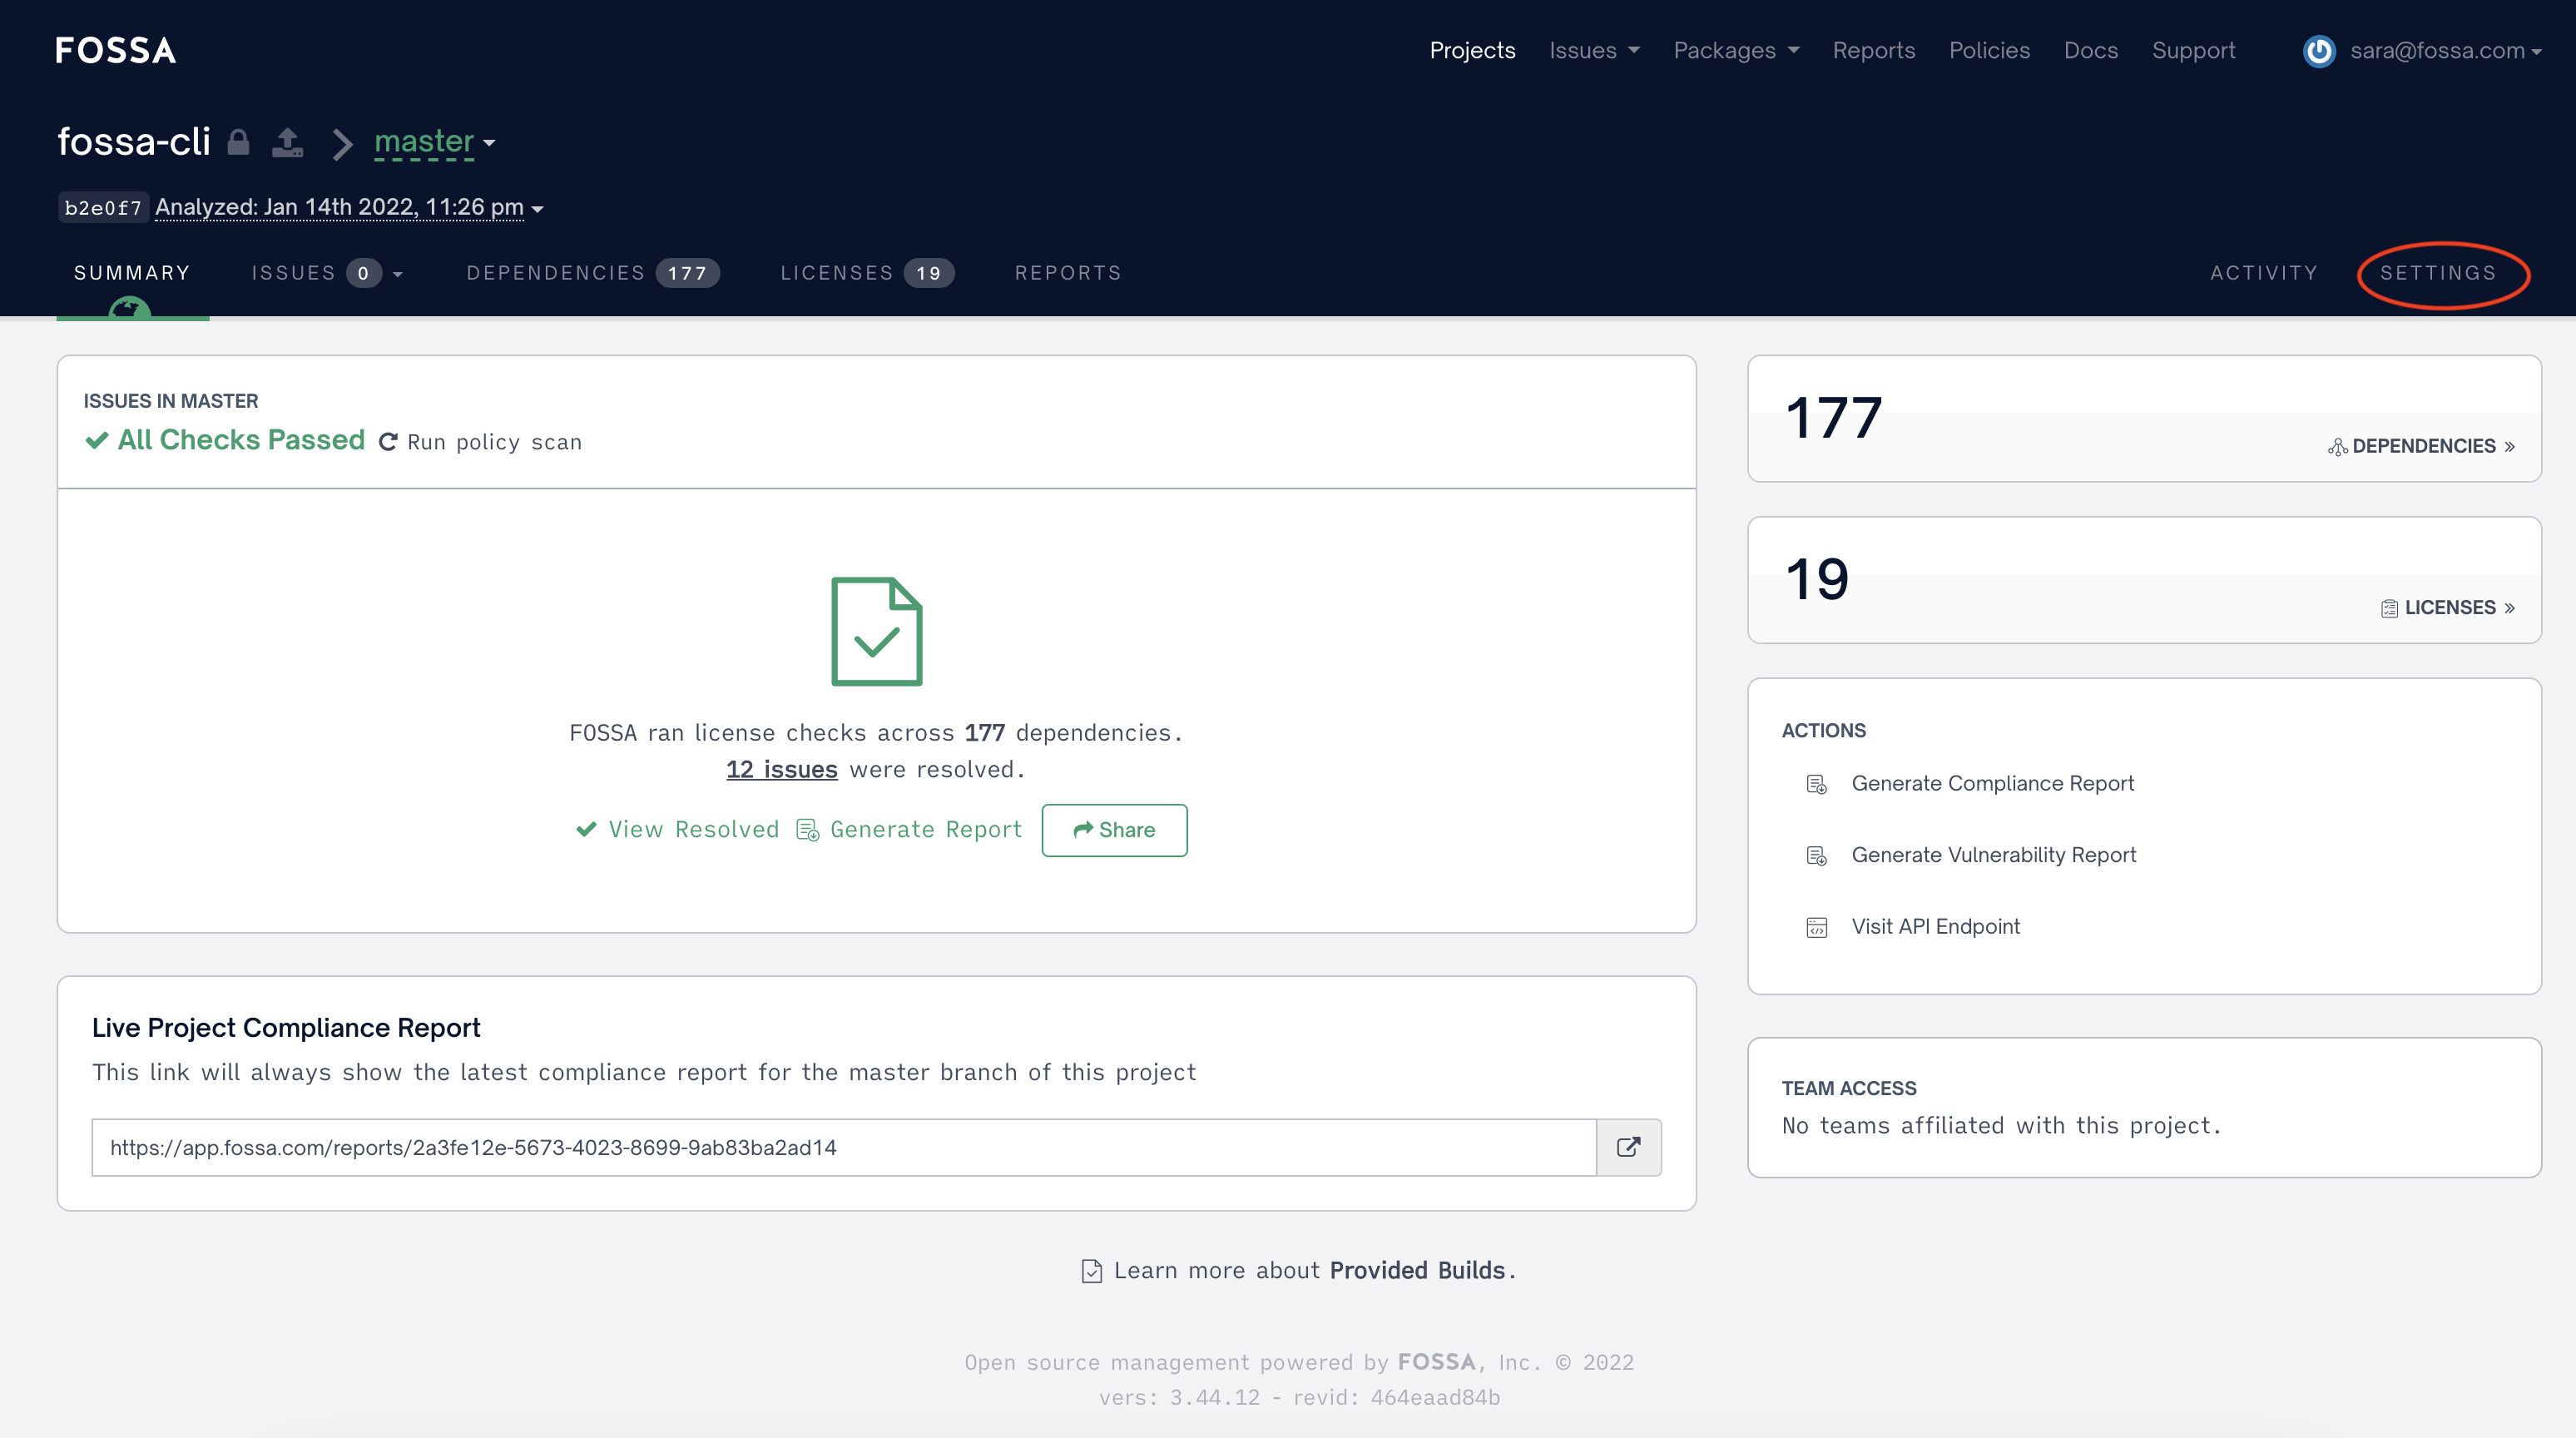Click the live compliance report URL field
The image size is (2576, 1438).
pyautogui.click(x=842, y=1147)
